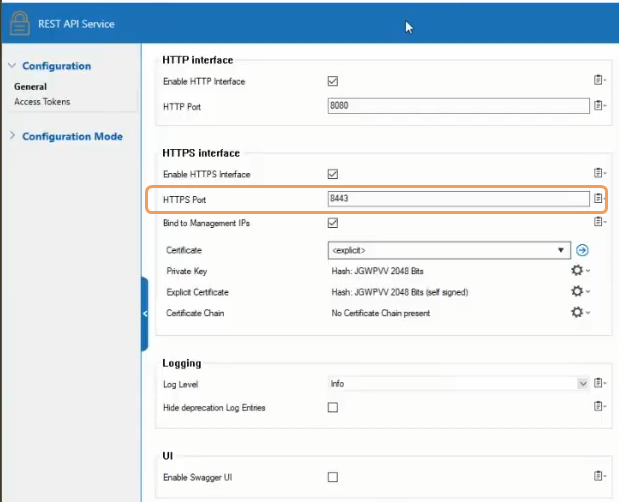Click clipboard icon beside Enable Swagger UI

(x=598, y=477)
